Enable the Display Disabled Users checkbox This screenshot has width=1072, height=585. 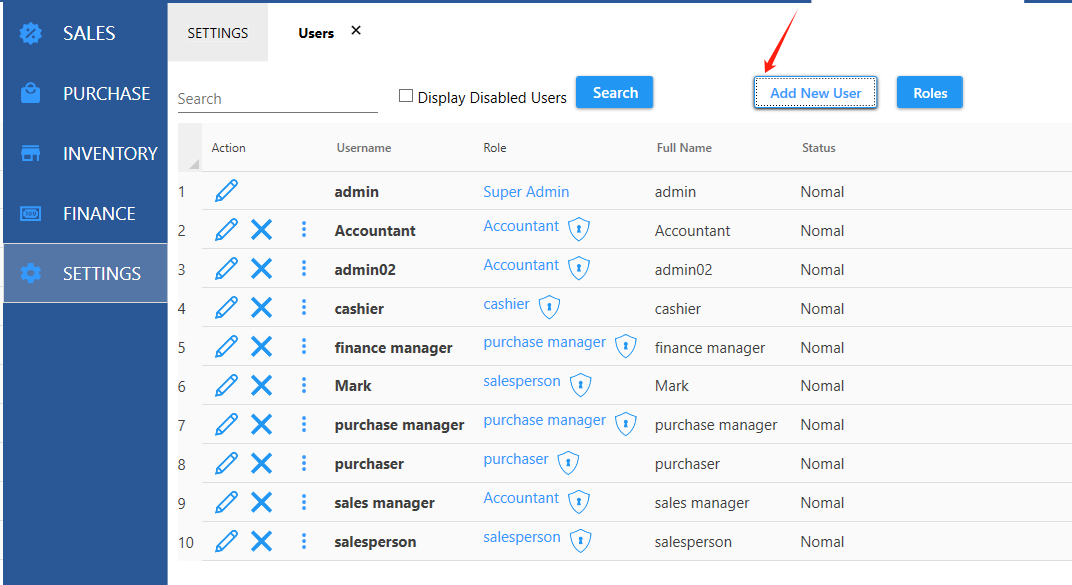[x=406, y=96]
